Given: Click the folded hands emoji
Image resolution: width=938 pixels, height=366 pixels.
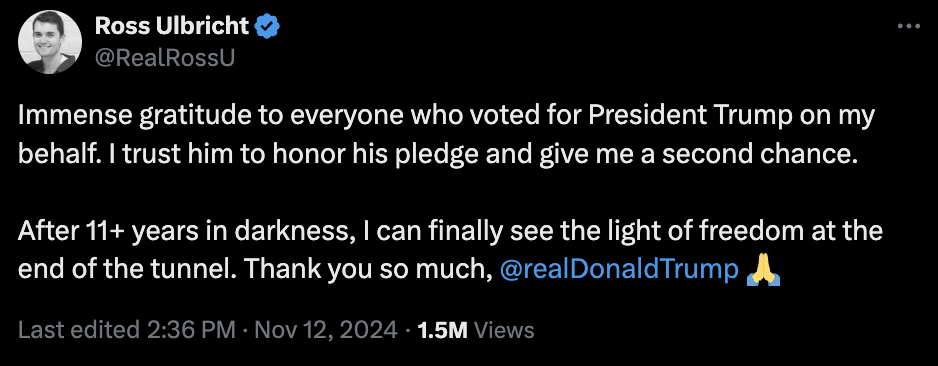Looking at the screenshot, I should pyautogui.click(x=763, y=270).
